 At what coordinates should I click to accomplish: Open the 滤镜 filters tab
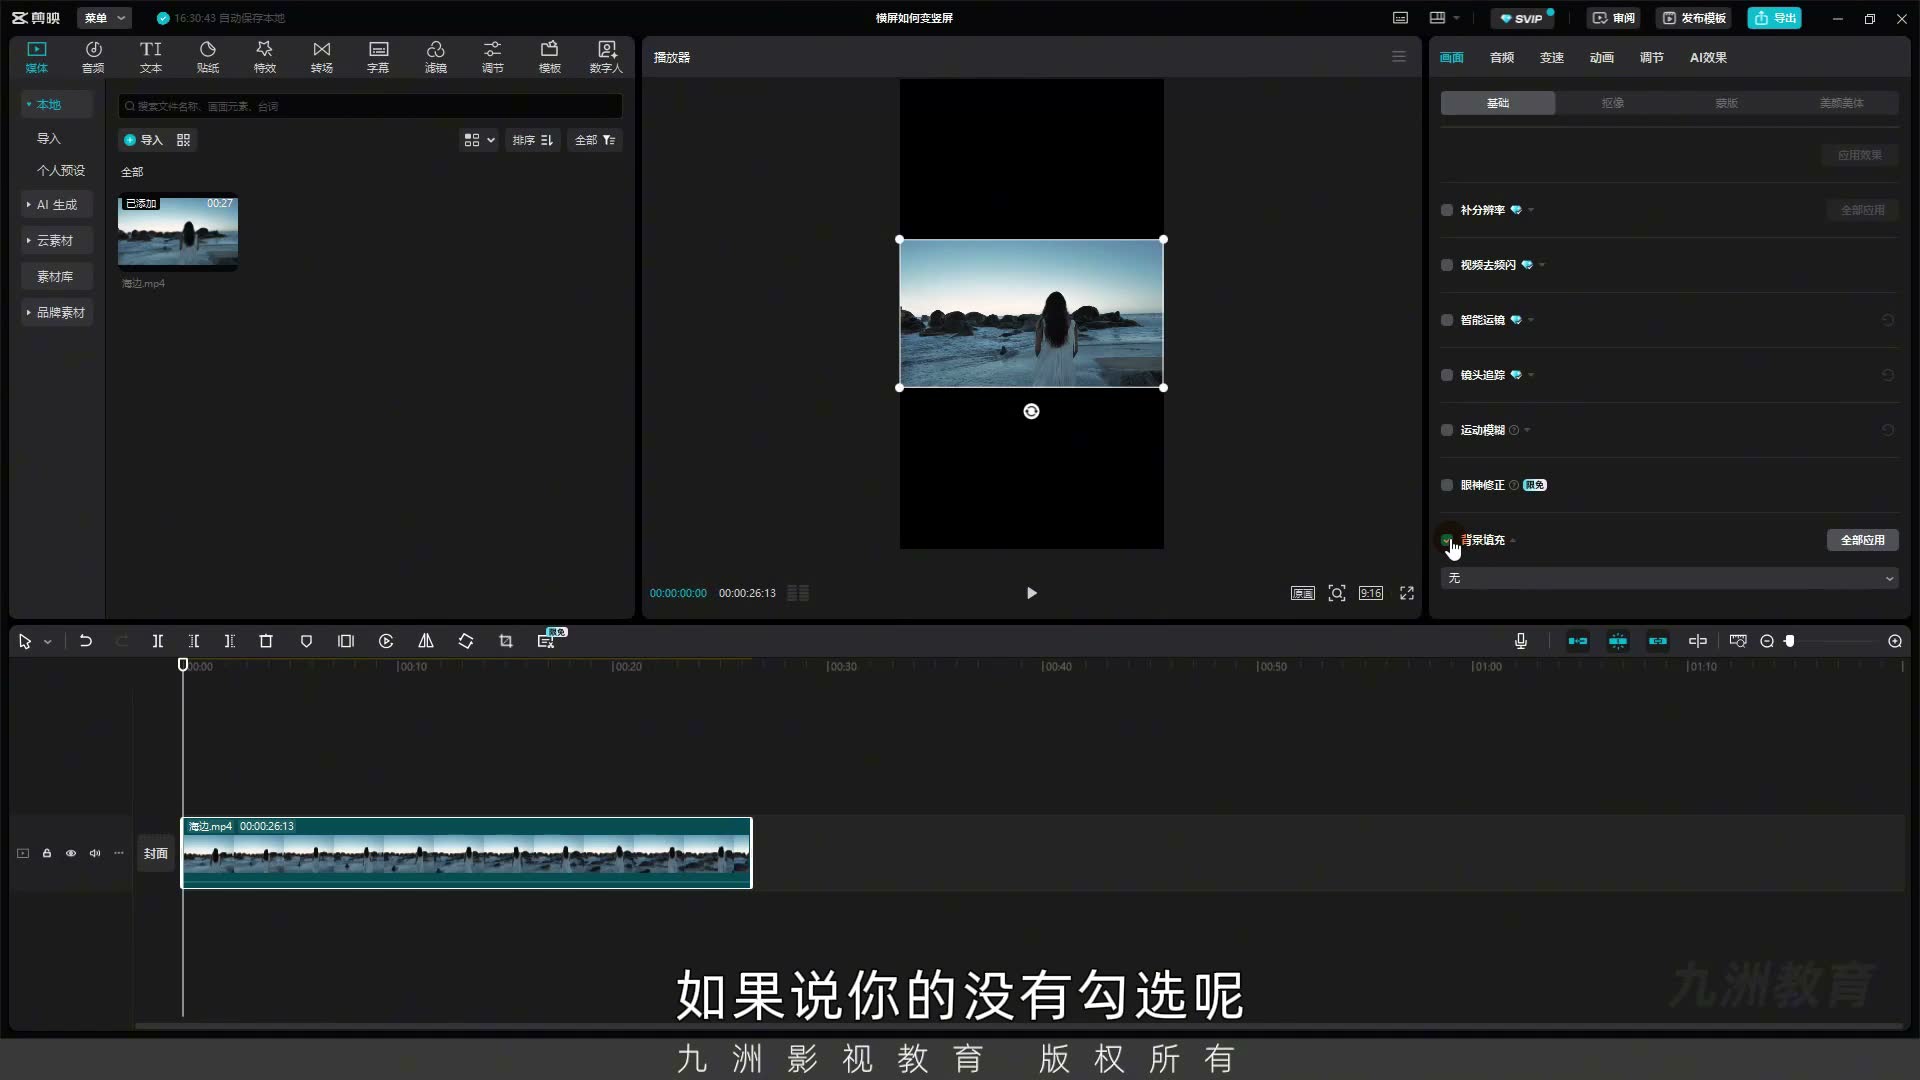435,57
